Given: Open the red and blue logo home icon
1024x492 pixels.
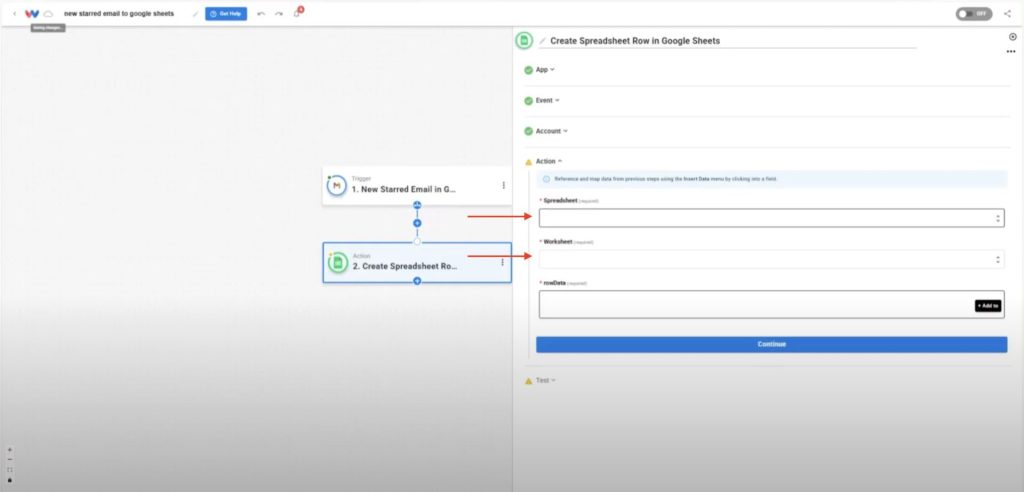Looking at the screenshot, I should click(31, 14).
